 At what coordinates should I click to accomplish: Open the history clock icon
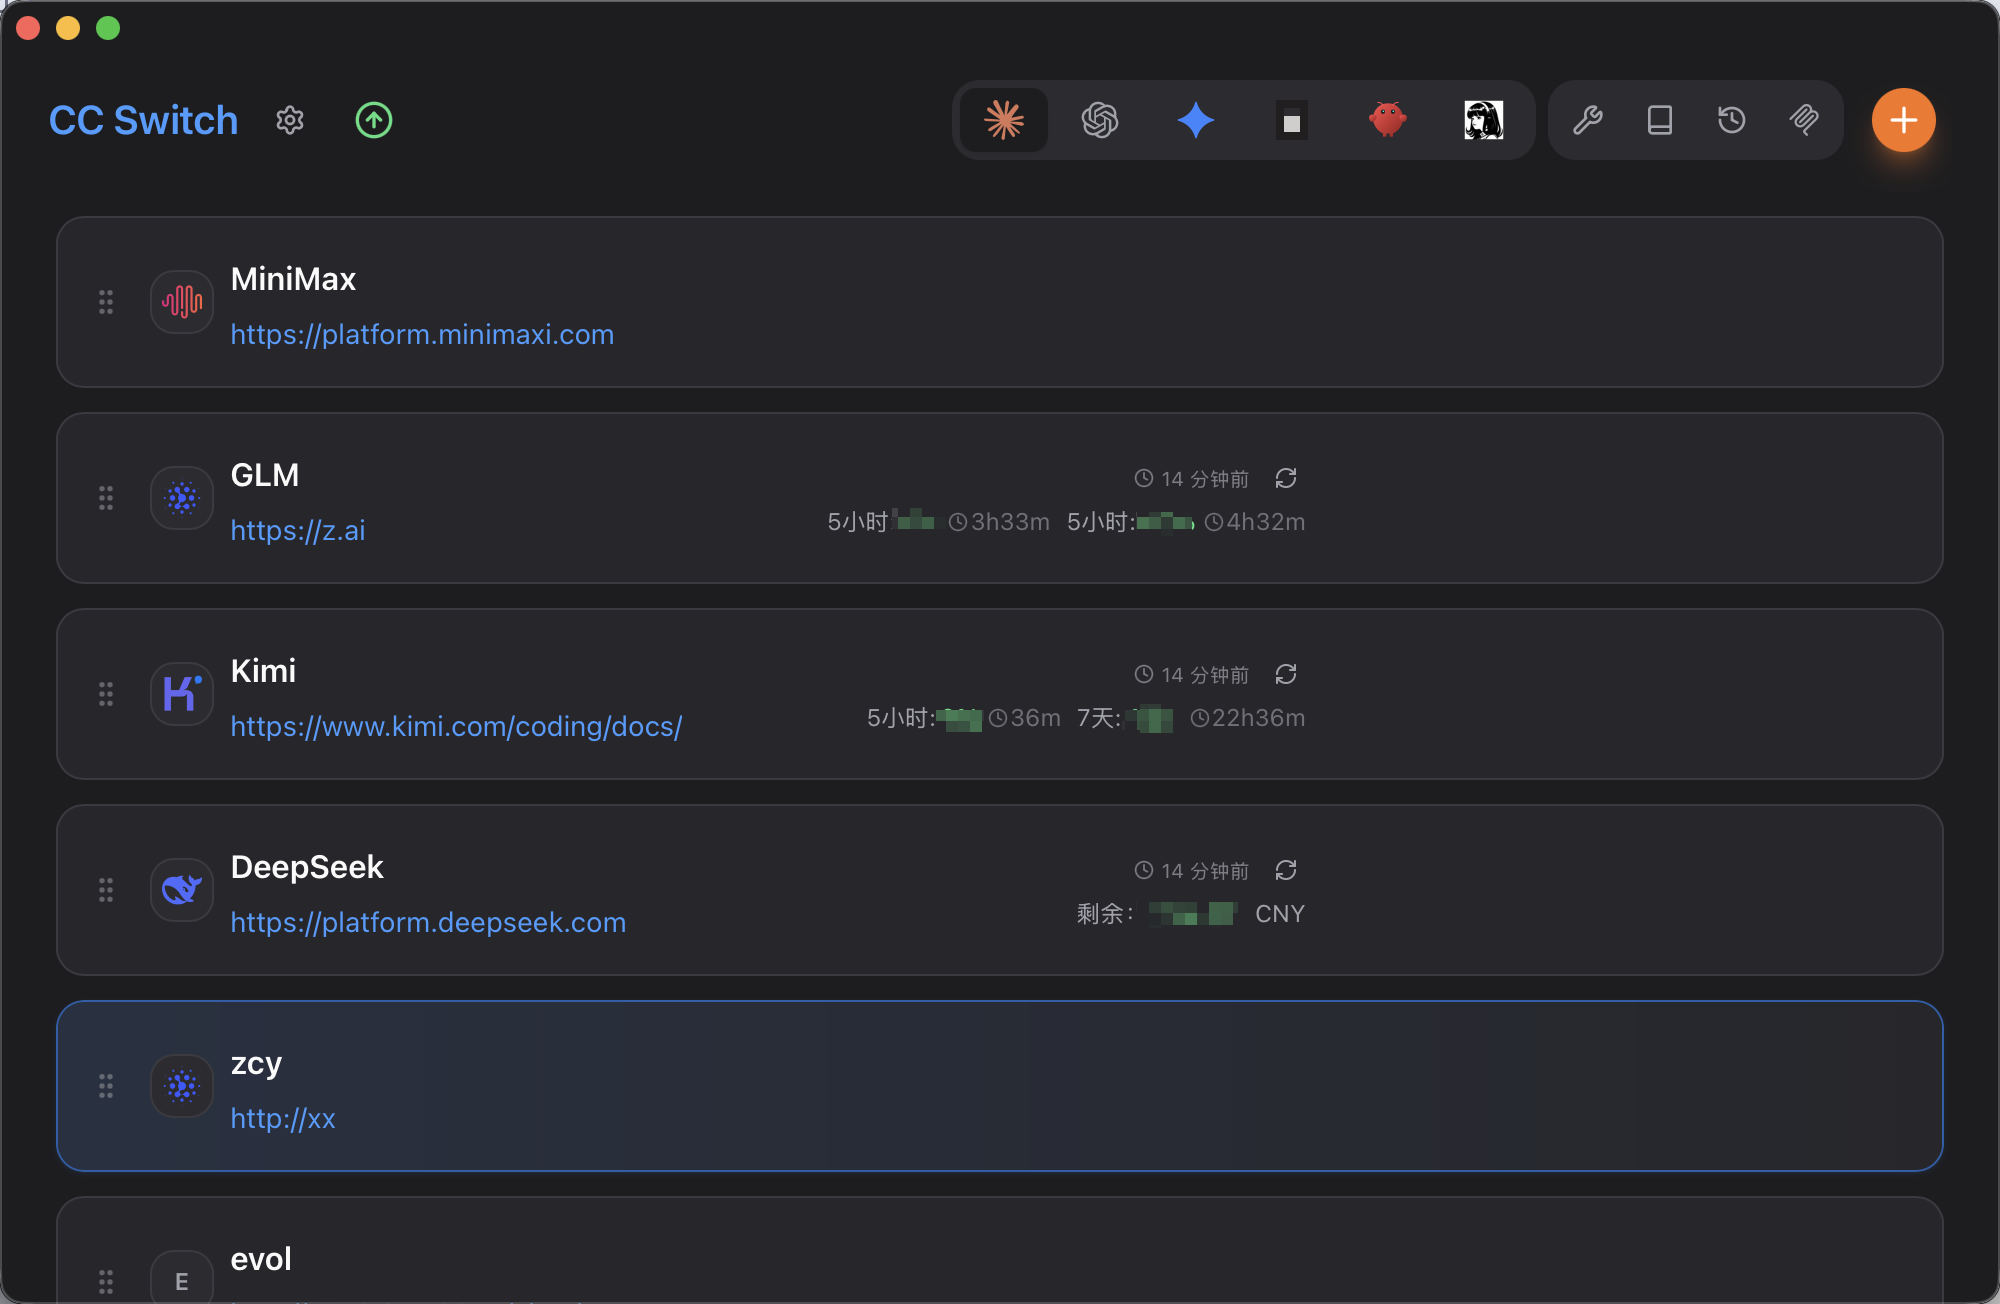click(1732, 120)
